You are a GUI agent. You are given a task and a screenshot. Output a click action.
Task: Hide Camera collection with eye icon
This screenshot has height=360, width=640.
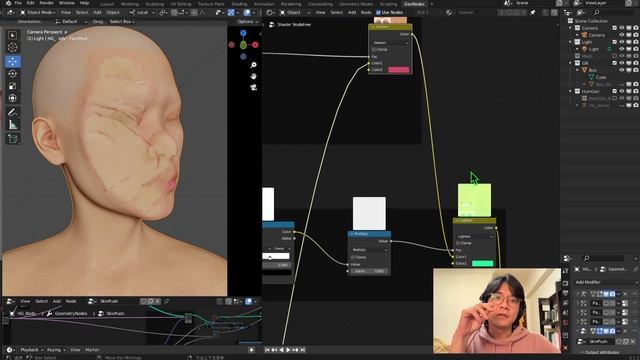[622, 28]
